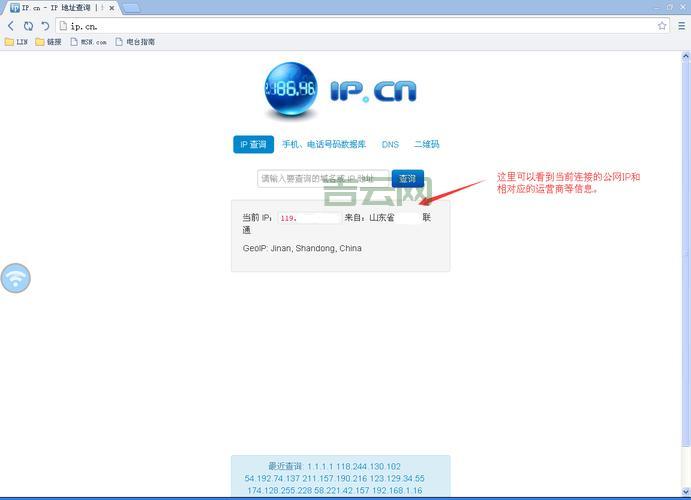Click the browser back arrow

11,26
